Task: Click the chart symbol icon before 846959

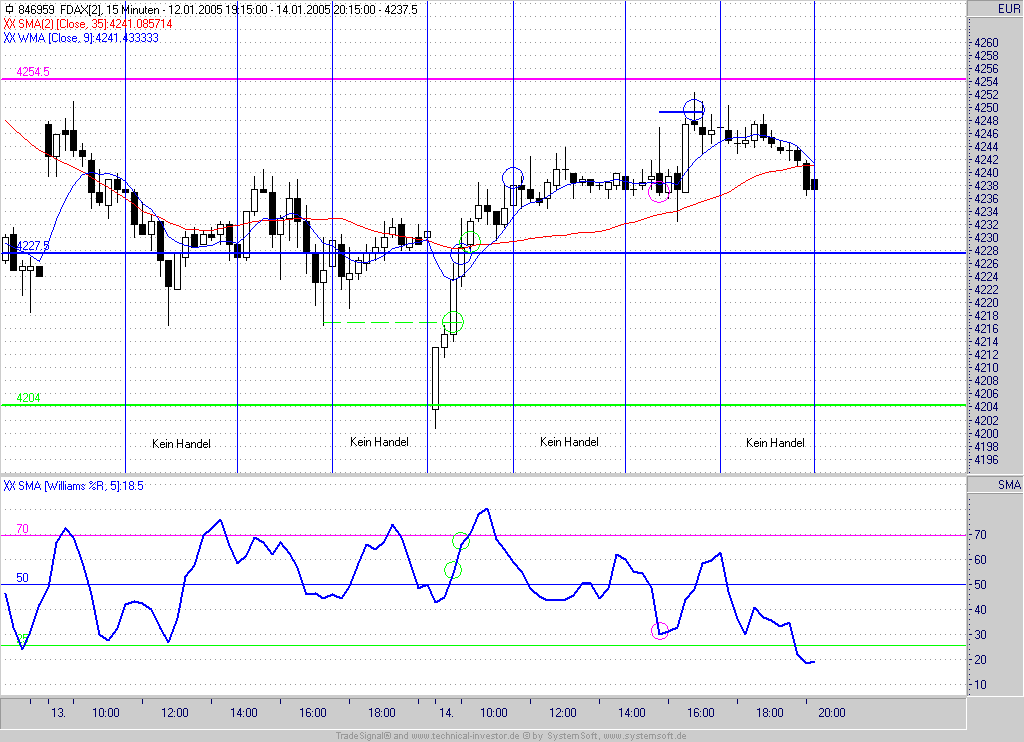Action: pyautogui.click(x=9, y=9)
